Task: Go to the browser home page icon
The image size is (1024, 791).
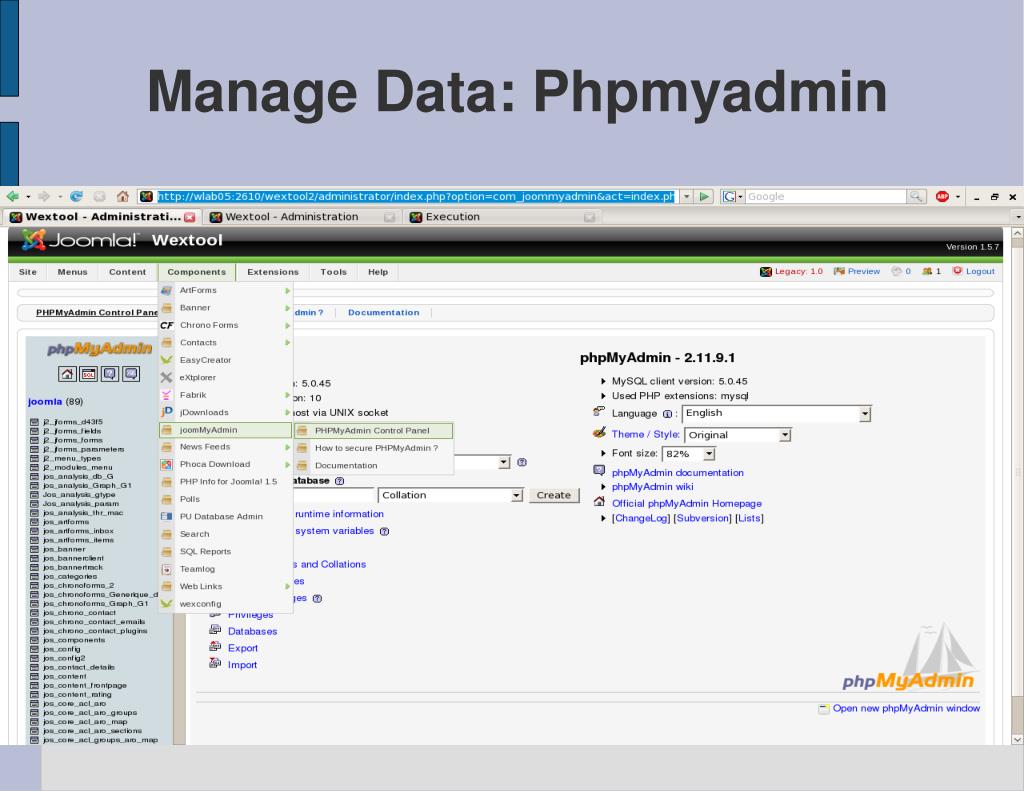Action: [123, 196]
